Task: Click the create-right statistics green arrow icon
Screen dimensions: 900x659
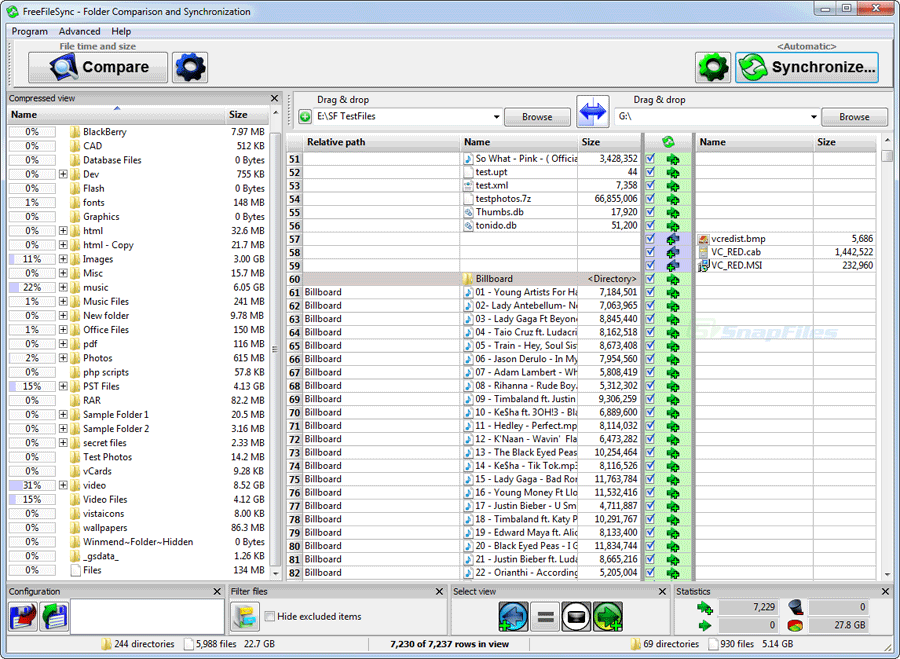Action: 704,607
